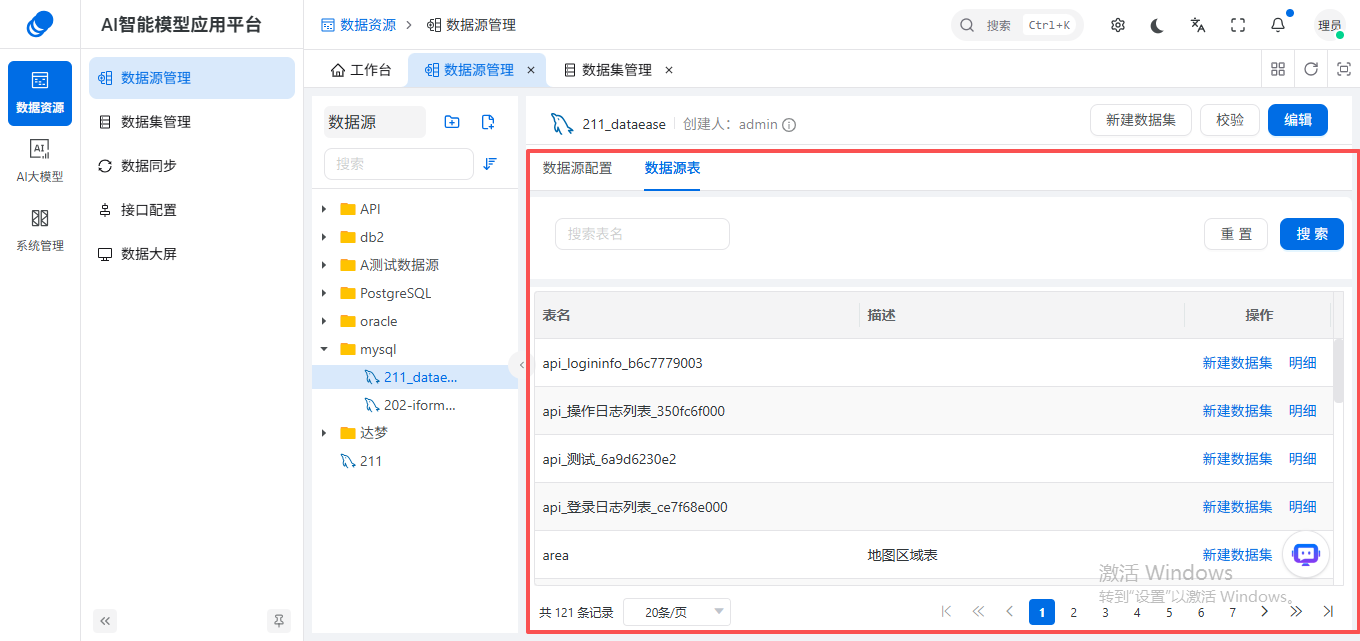This screenshot has height=641, width=1360.
Task: Open the user avatar 理员
Action: (1330, 25)
